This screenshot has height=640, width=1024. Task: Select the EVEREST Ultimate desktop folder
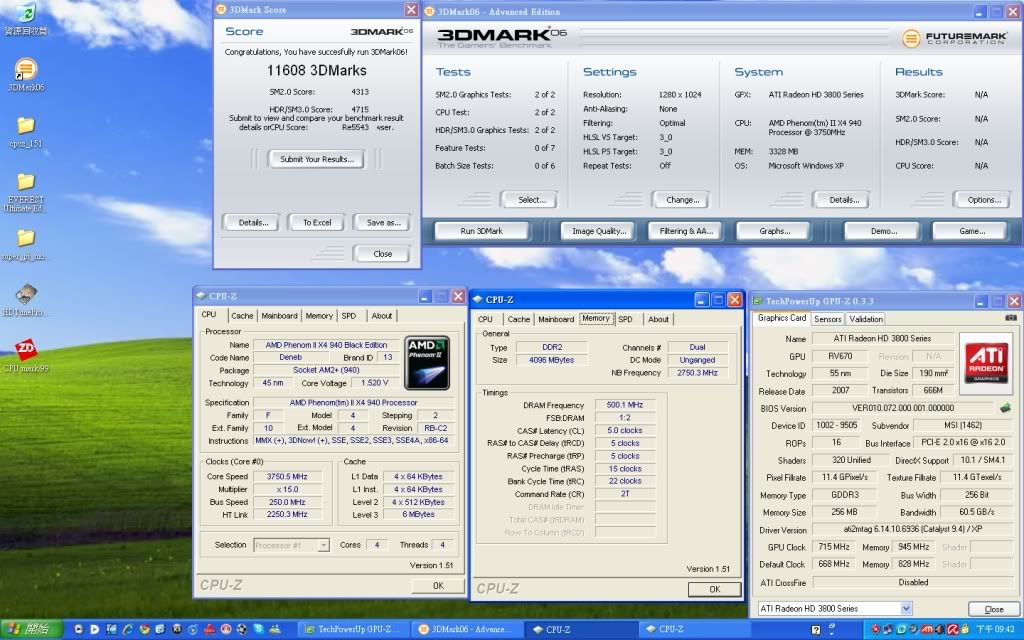[25, 191]
